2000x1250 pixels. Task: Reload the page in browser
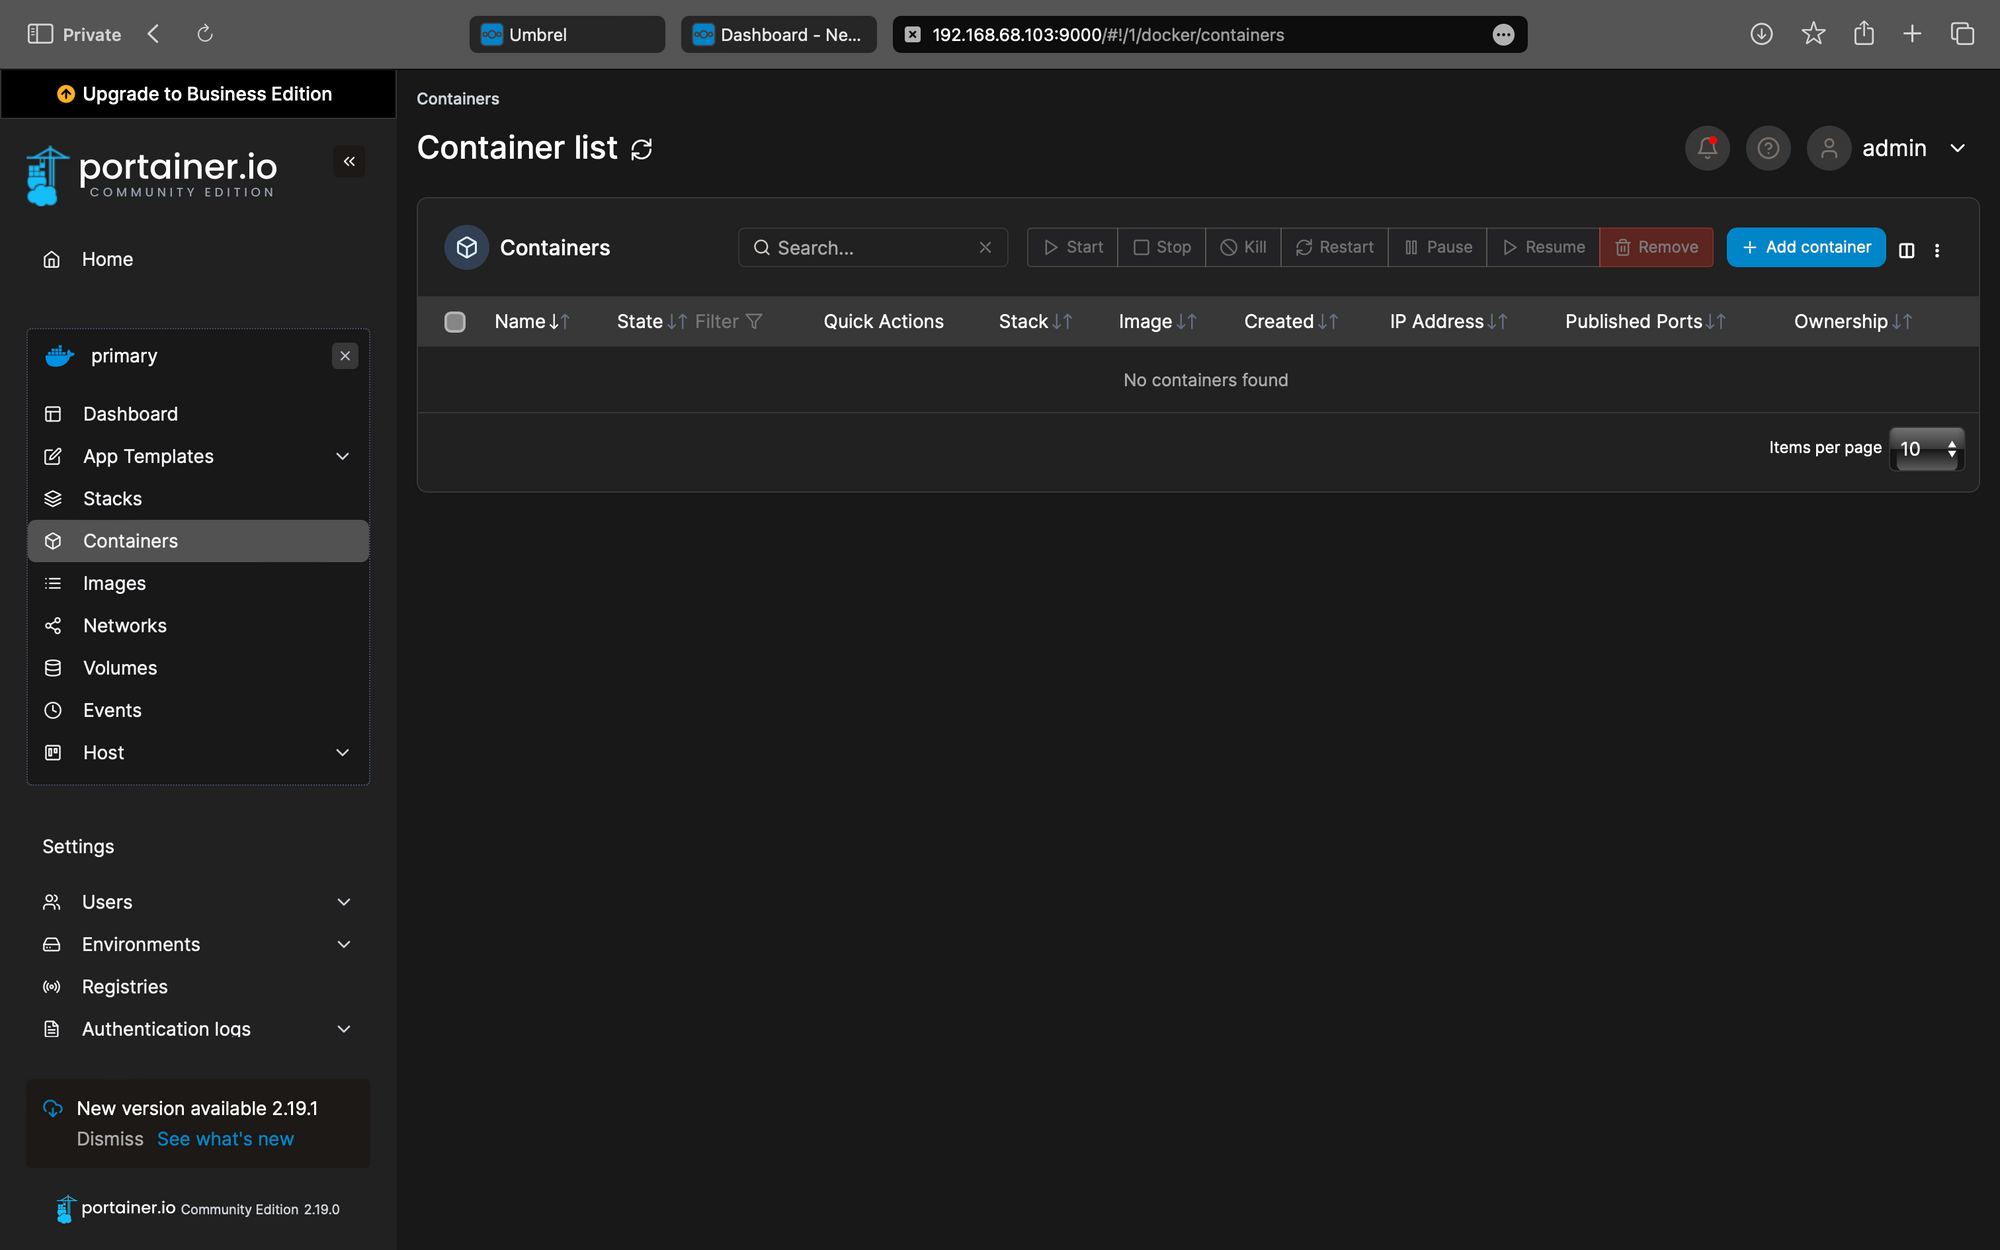pyautogui.click(x=205, y=34)
